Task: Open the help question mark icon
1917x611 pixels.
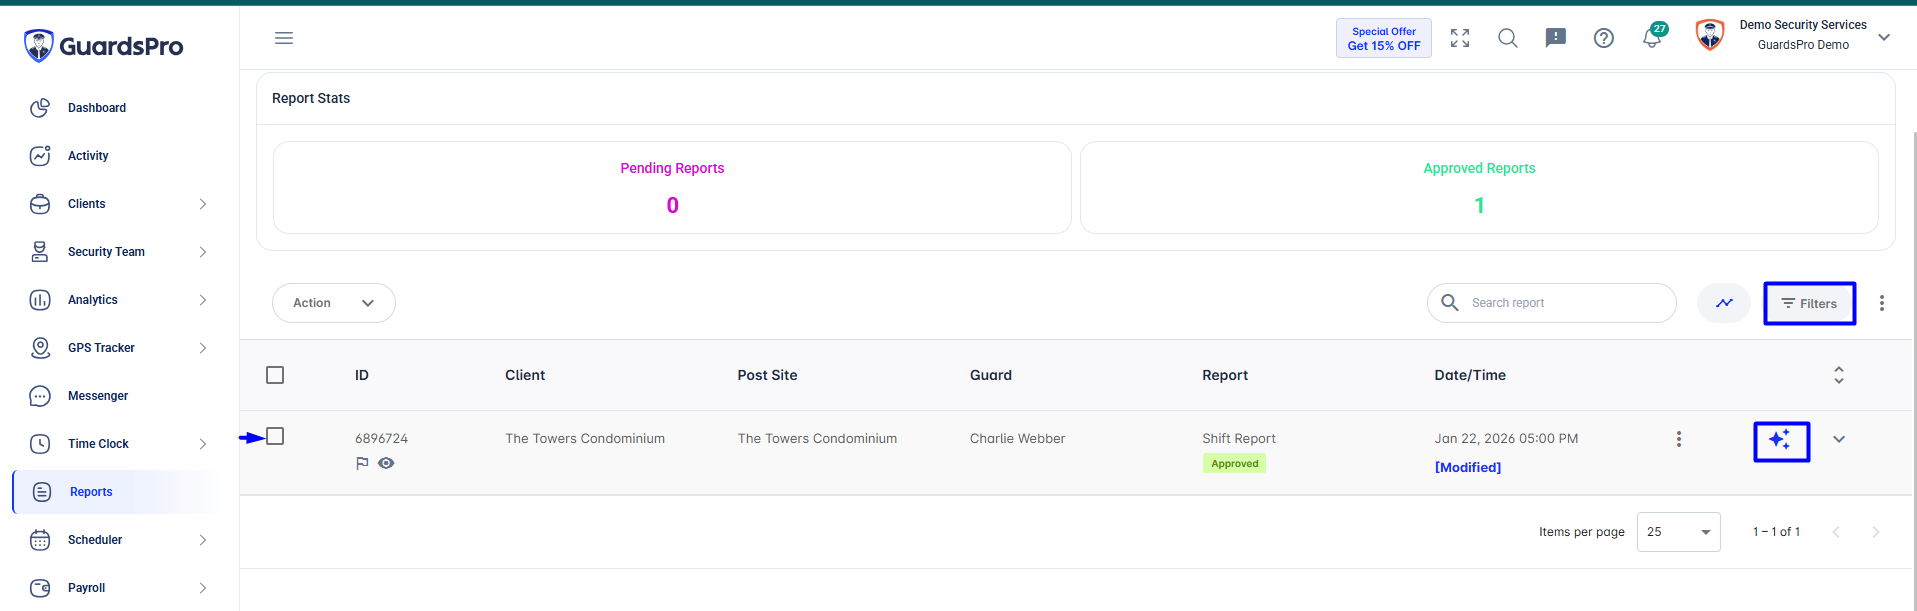Action: tap(1604, 38)
